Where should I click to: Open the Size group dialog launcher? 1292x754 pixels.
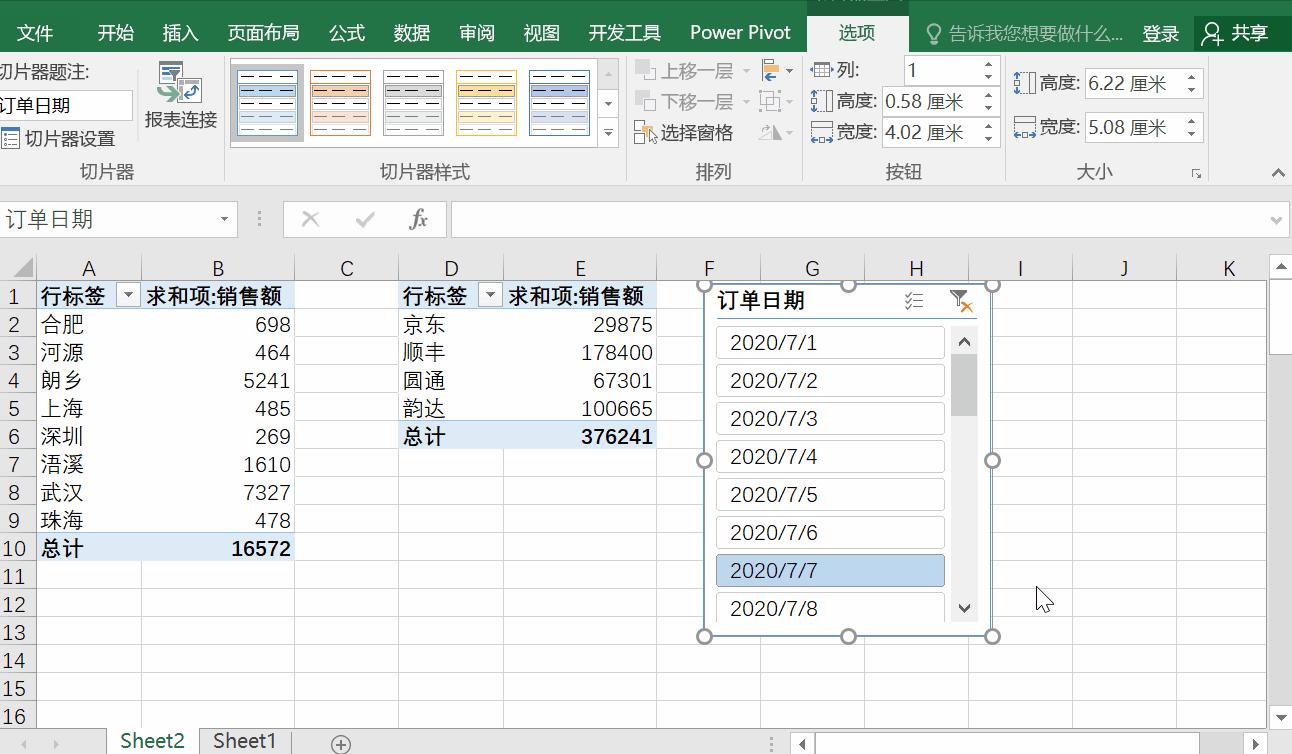[x=1196, y=174]
